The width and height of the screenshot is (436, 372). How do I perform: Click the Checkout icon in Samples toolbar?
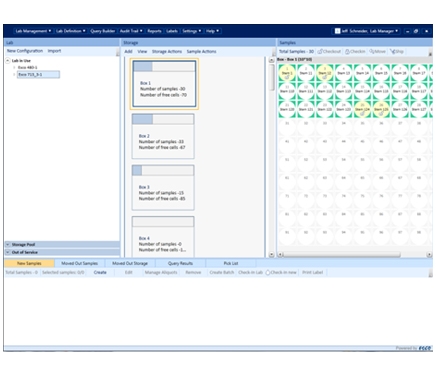320,51
